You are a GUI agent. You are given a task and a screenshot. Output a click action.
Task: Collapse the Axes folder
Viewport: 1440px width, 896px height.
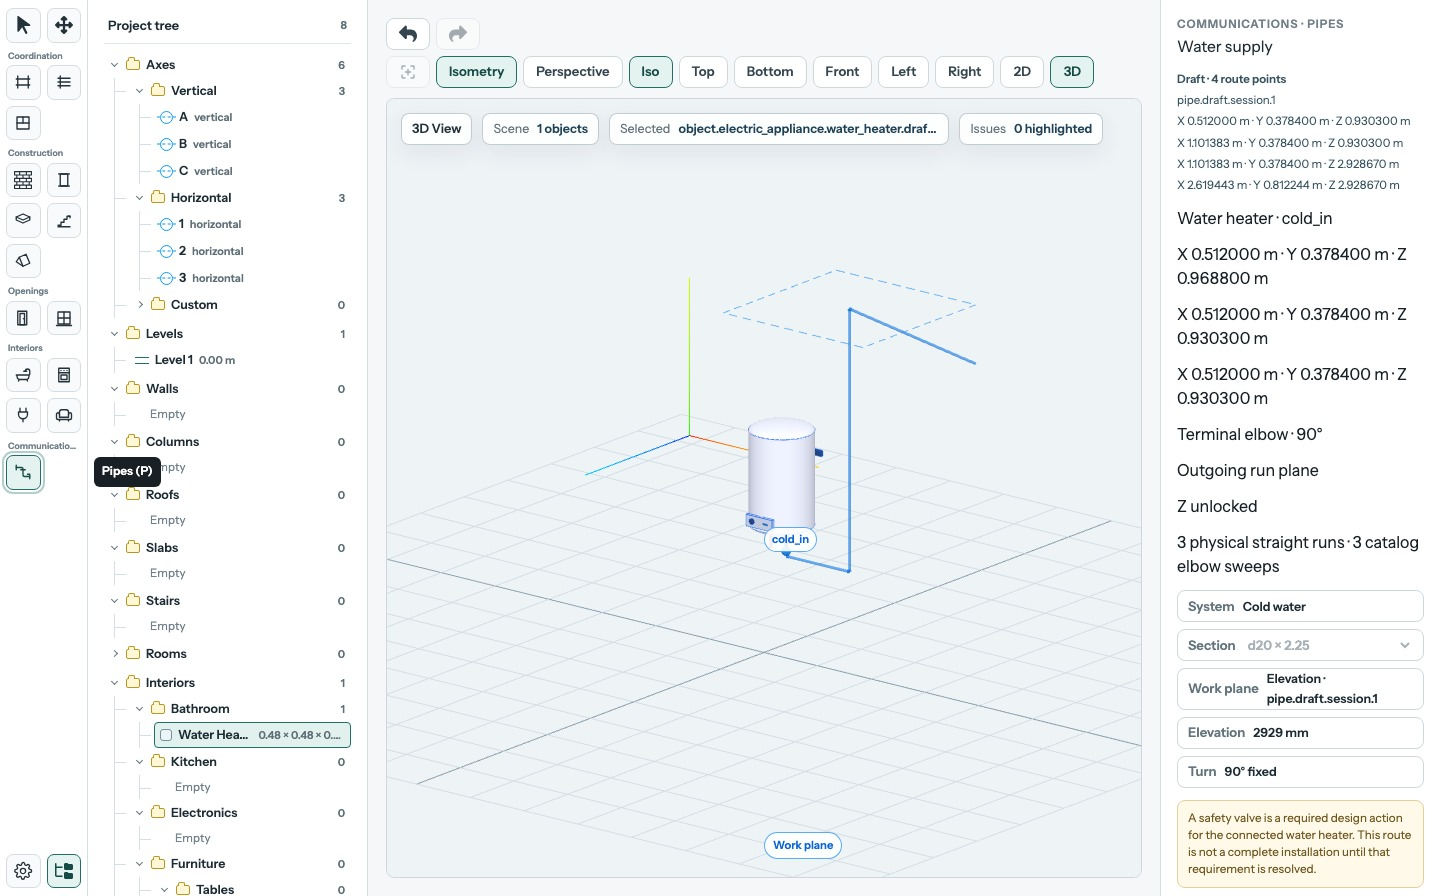point(115,65)
